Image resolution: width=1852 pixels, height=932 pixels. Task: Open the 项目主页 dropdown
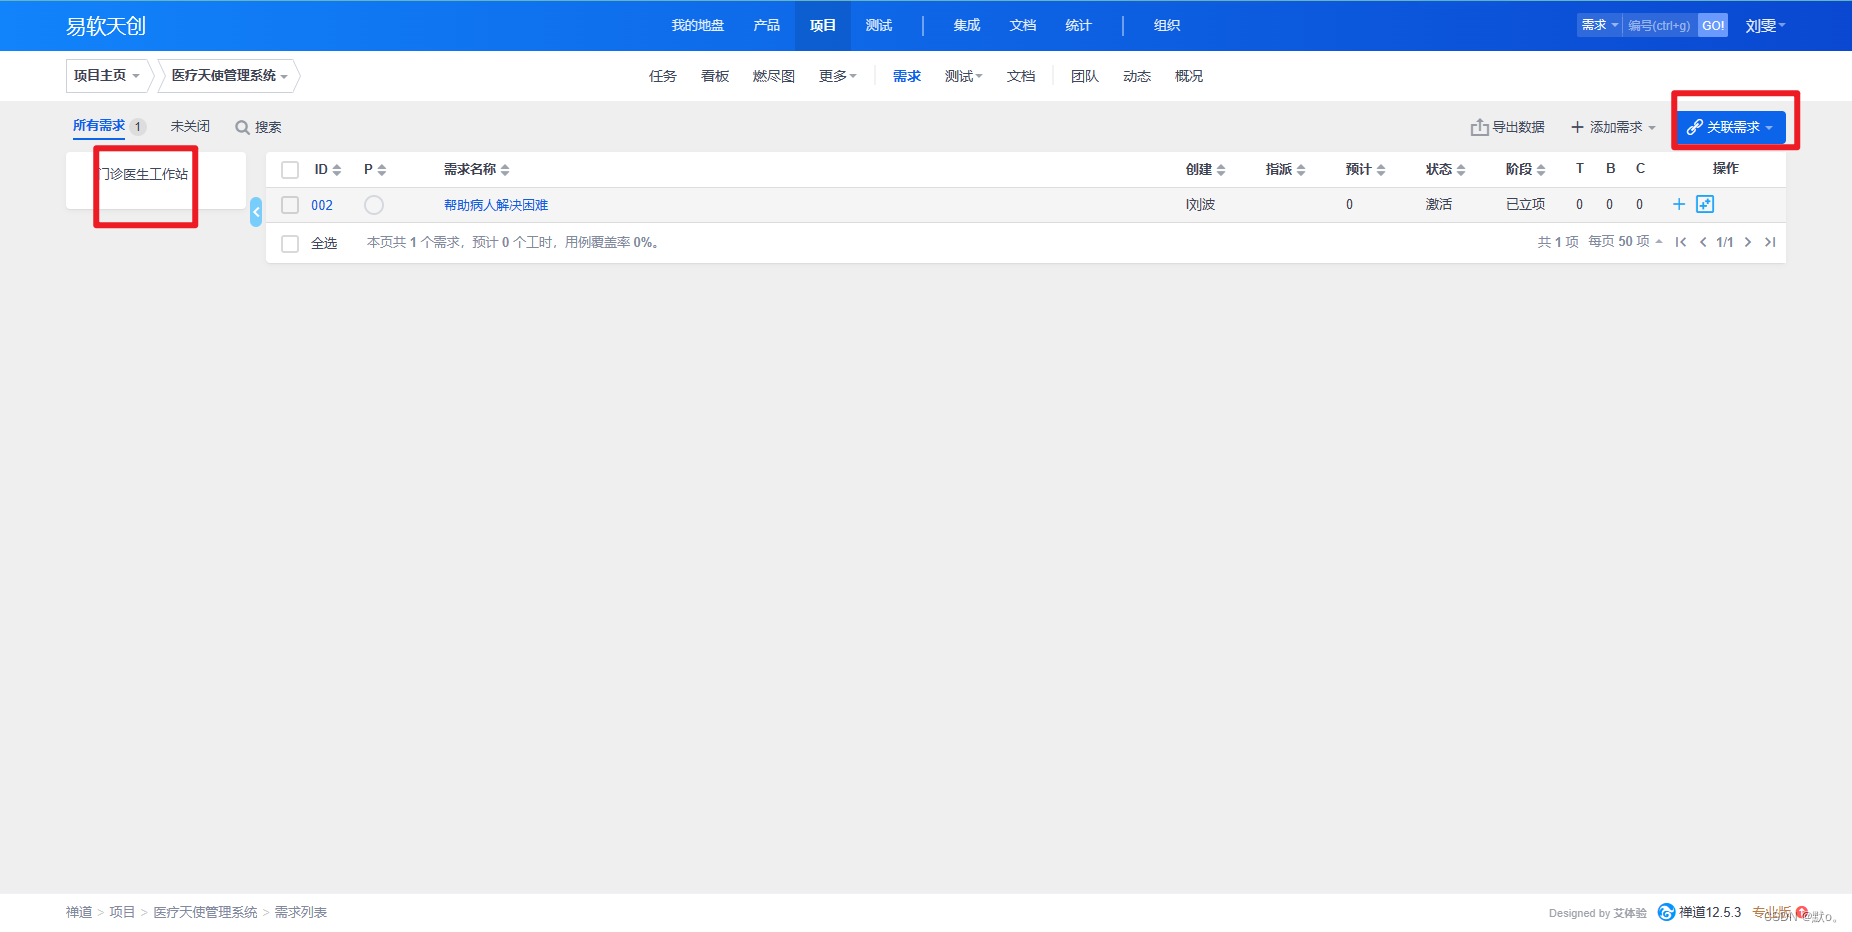point(107,76)
